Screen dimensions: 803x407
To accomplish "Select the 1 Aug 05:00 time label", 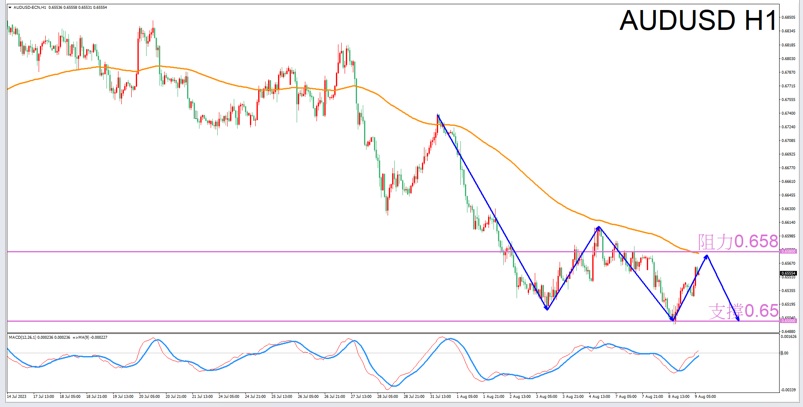I will pos(468,396).
